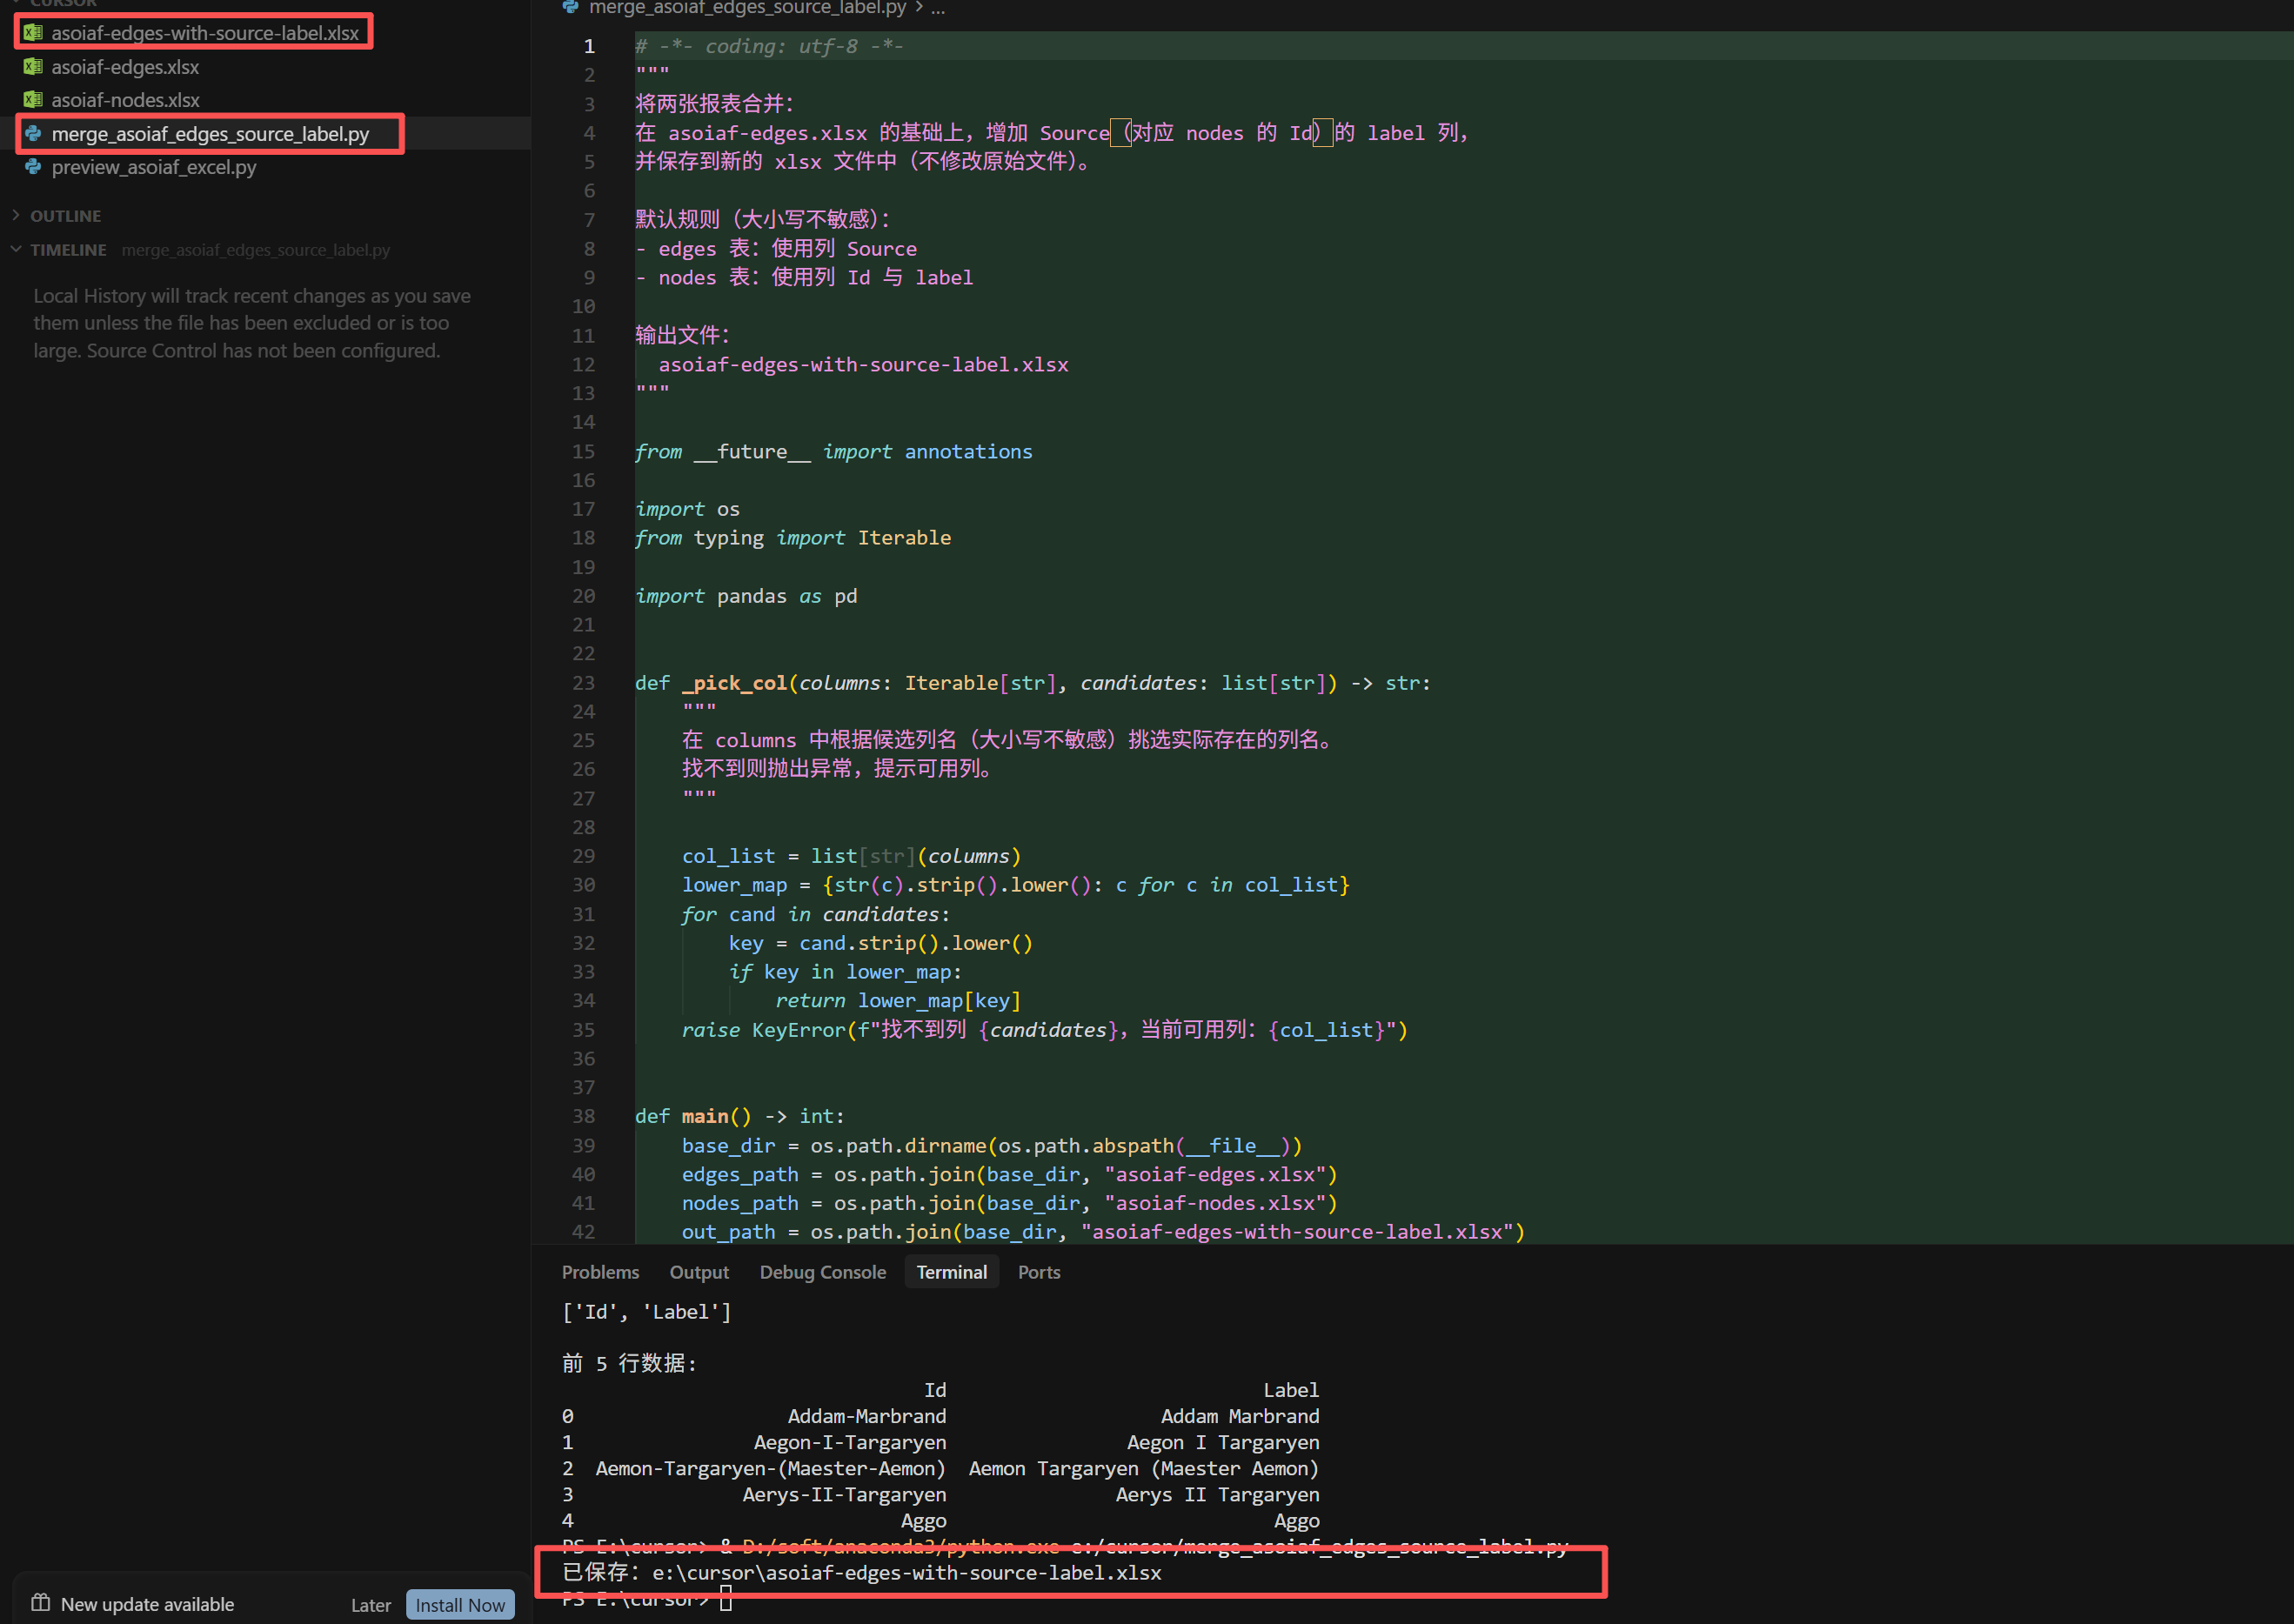The height and width of the screenshot is (1624, 2294).
Task: Open asoiaf-edges.xlsx in explorer
Action: [x=125, y=67]
